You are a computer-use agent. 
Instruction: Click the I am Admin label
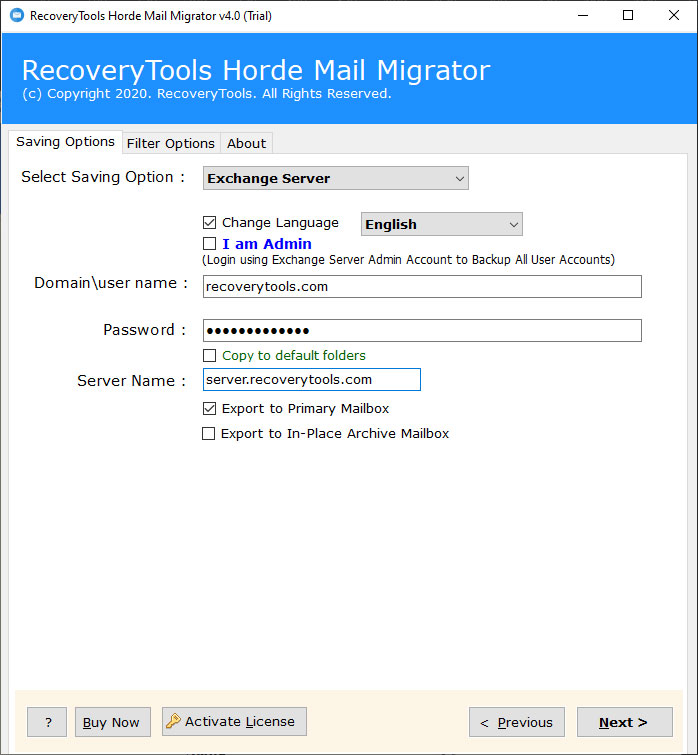(267, 244)
